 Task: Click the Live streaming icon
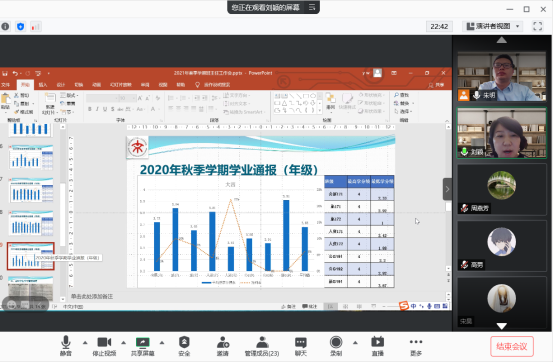[x=377, y=342]
